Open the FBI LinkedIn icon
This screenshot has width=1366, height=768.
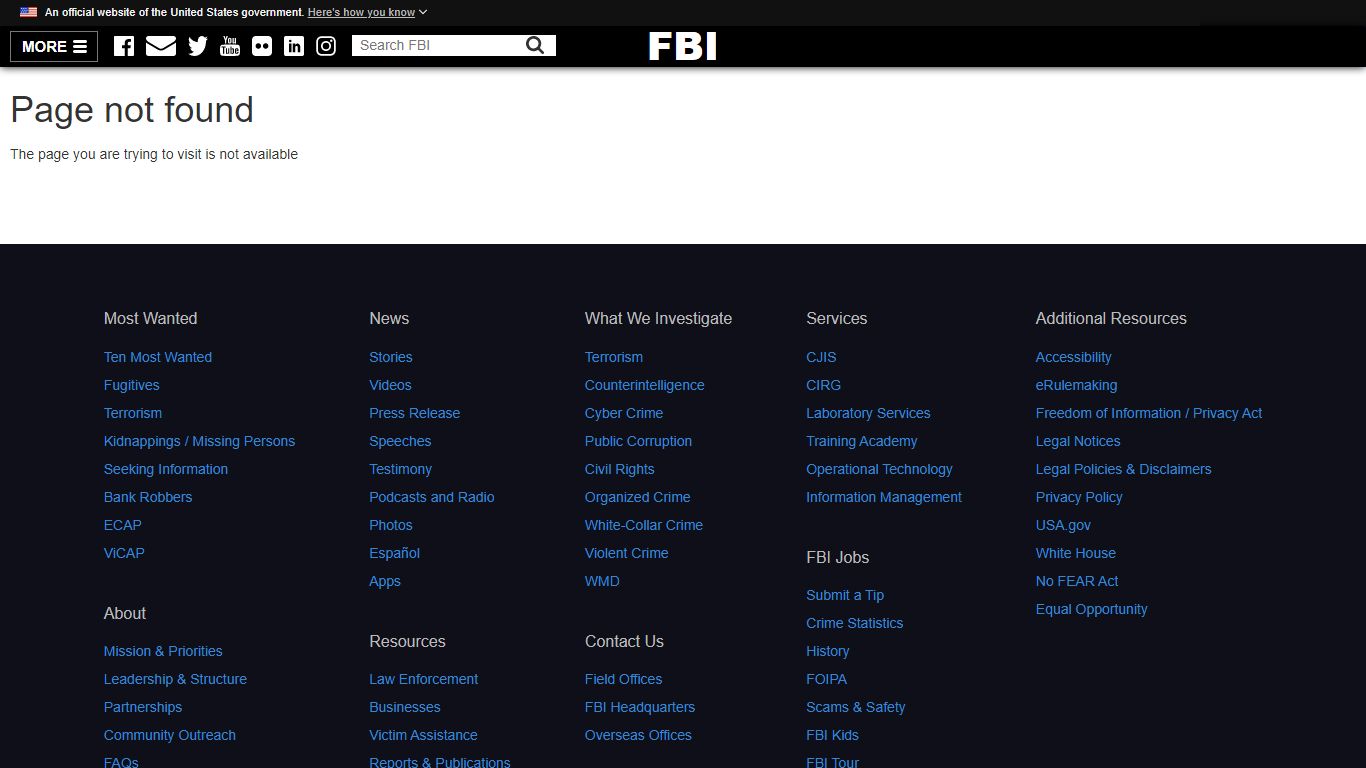(294, 46)
